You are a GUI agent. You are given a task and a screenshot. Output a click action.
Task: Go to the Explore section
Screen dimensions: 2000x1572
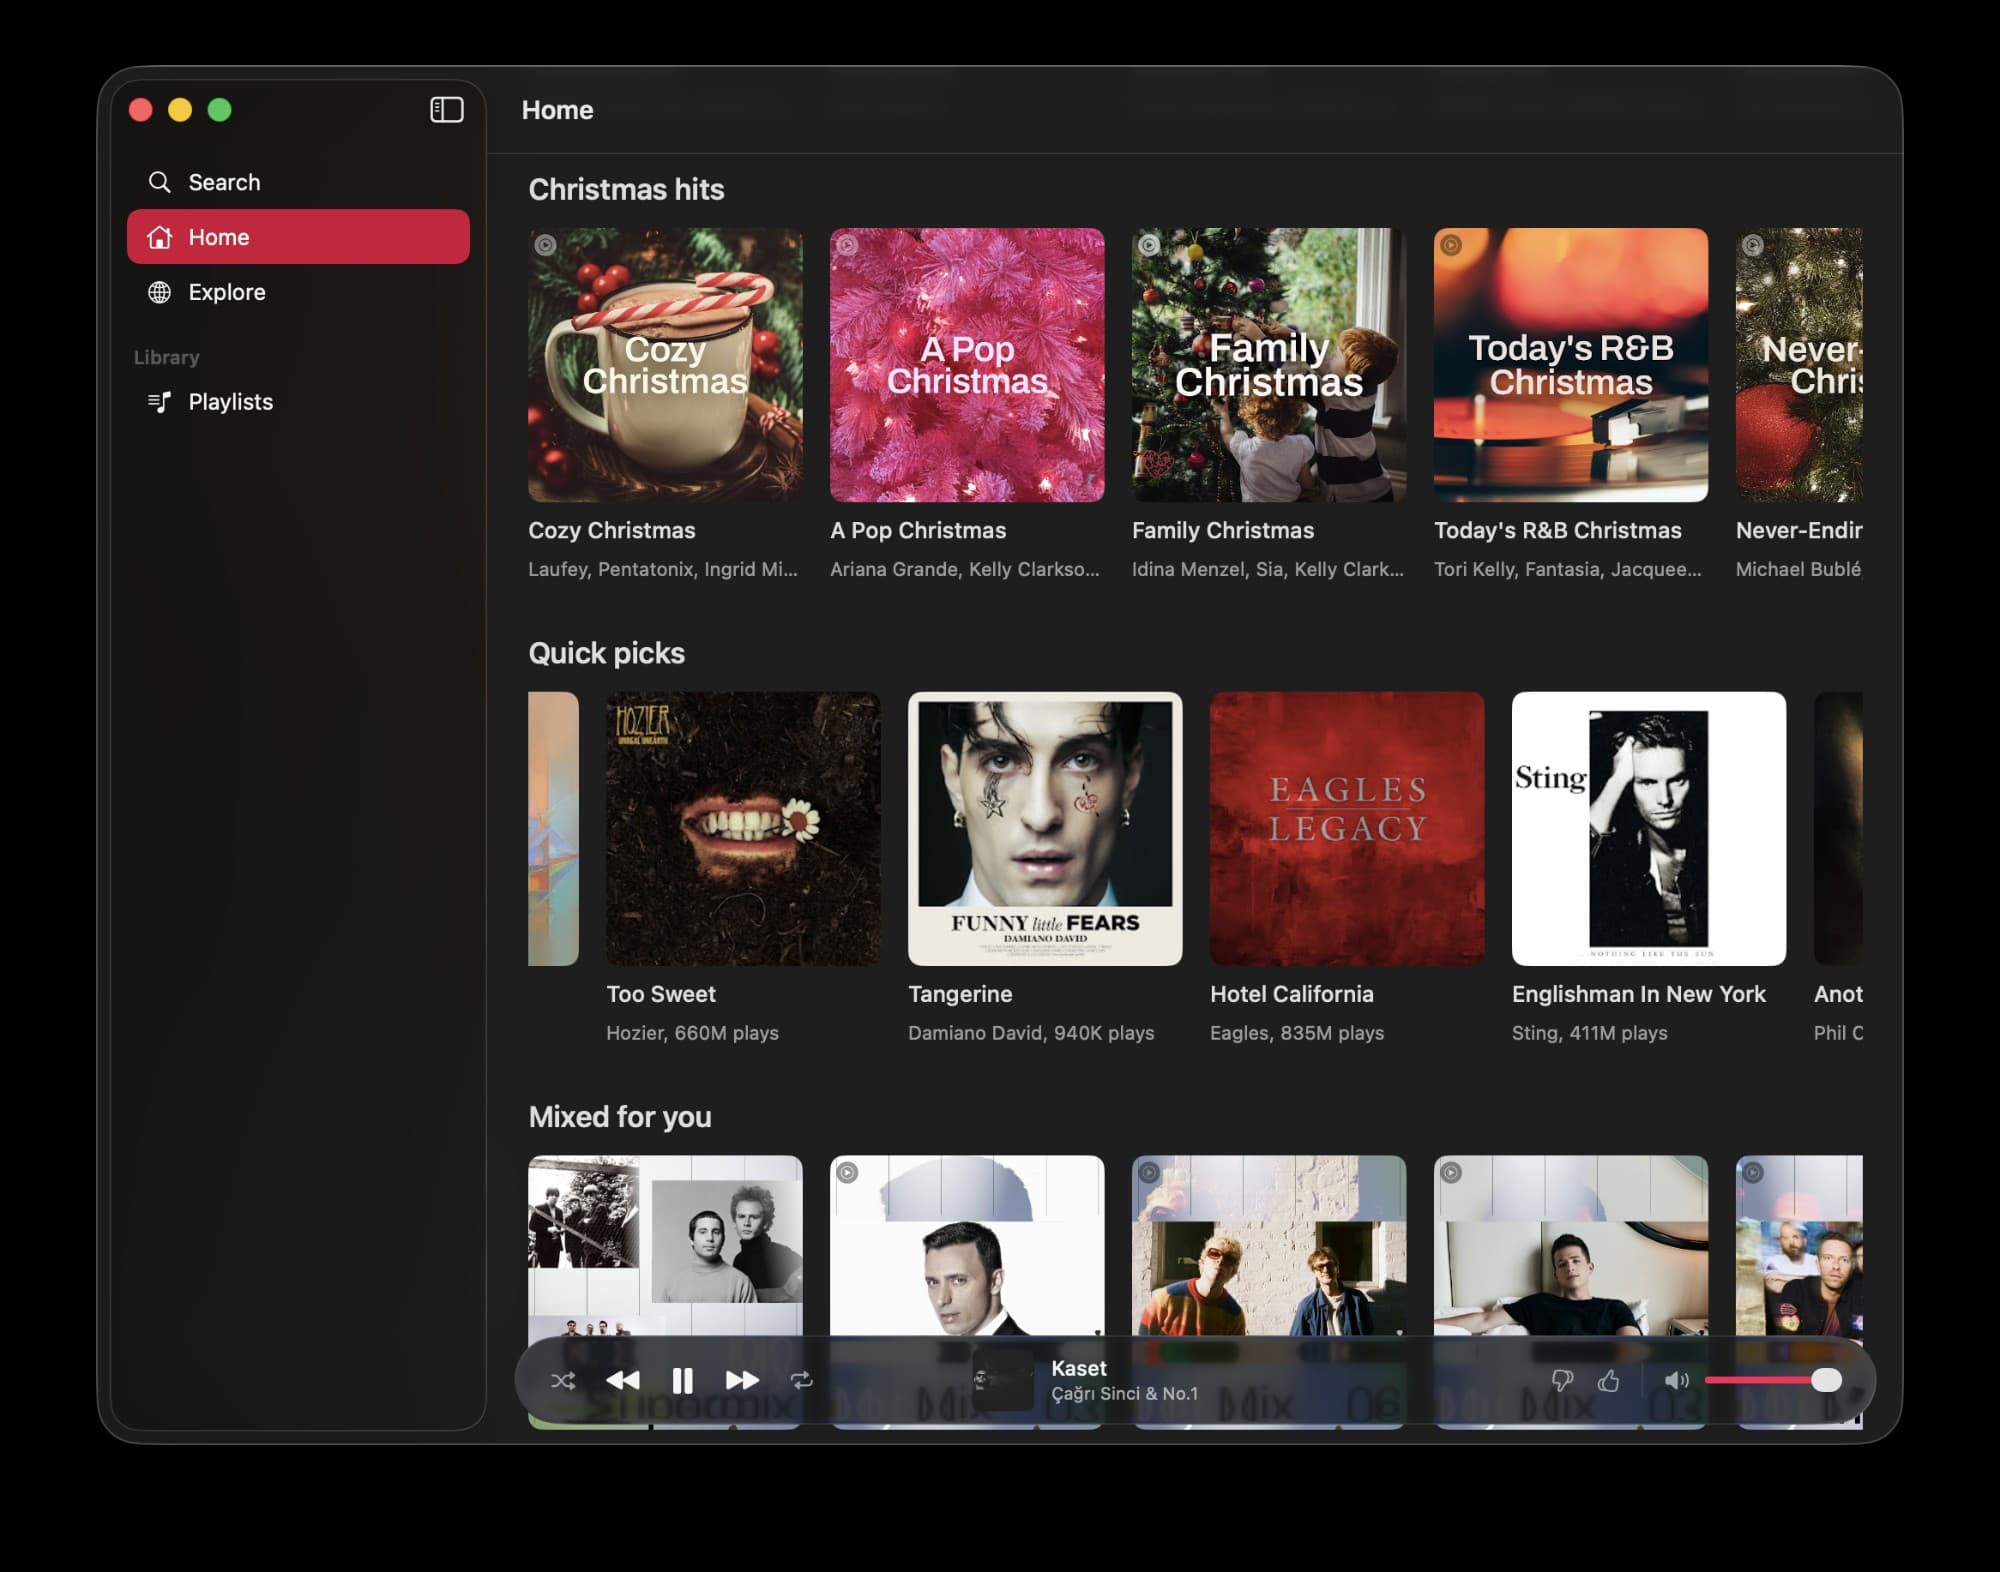point(227,292)
